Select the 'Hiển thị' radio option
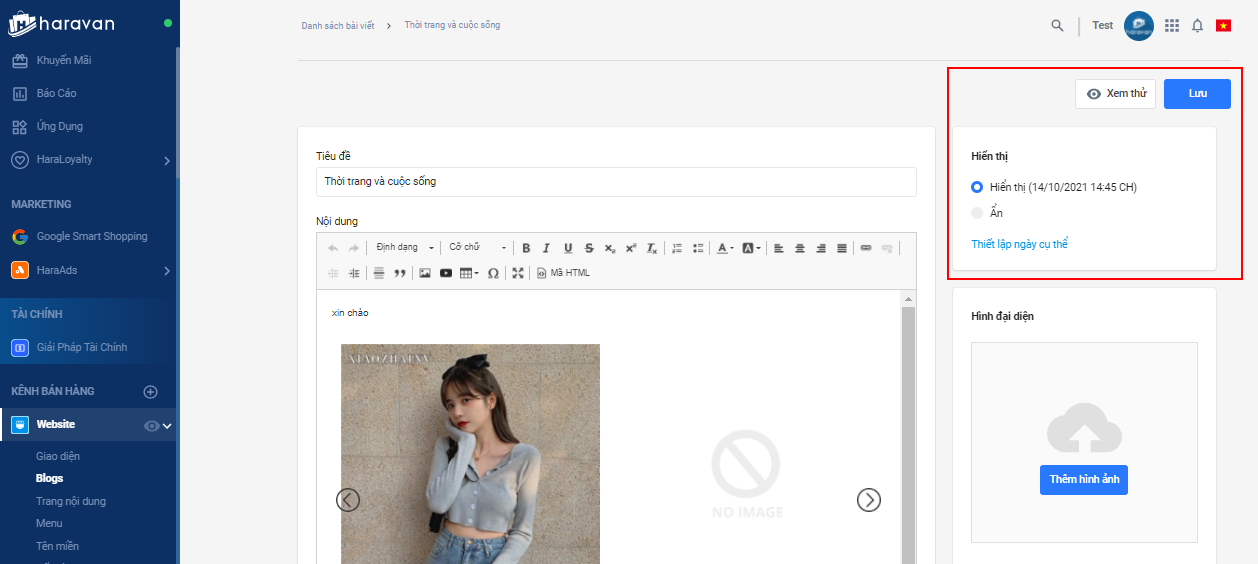The width and height of the screenshot is (1258, 564). (x=977, y=187)
